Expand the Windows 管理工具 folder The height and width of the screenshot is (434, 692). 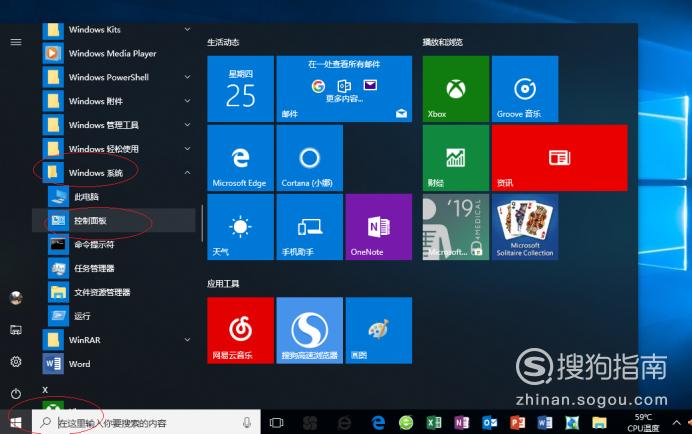114,125
